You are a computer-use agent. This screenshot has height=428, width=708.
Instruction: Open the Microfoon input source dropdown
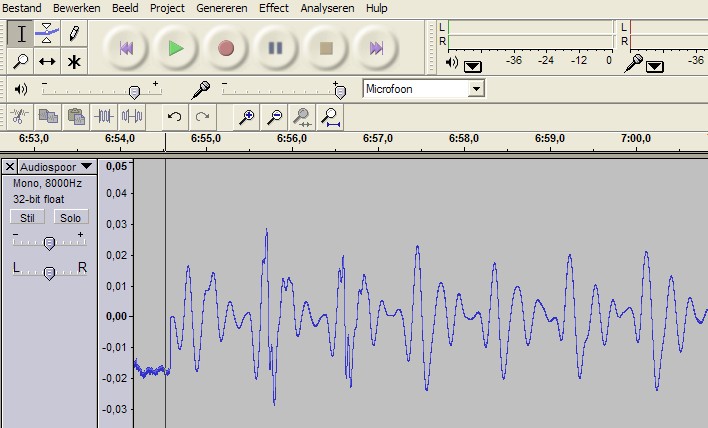coord(476,89)
